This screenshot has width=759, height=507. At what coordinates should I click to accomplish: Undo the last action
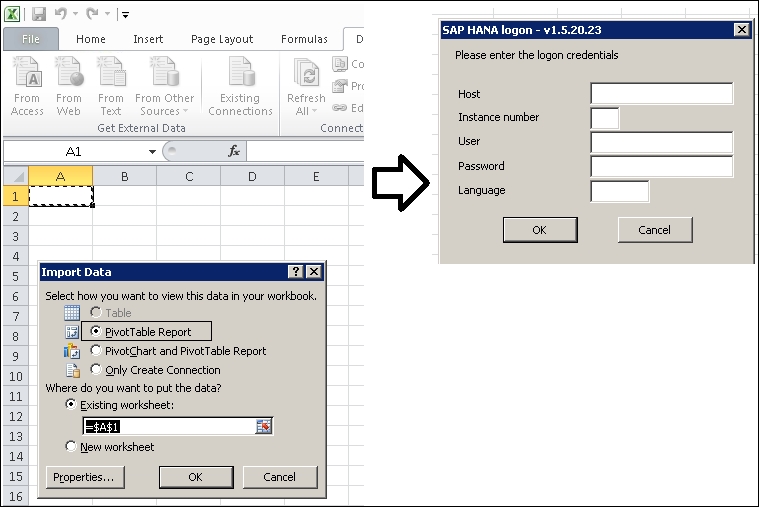[x=61, y=14]
